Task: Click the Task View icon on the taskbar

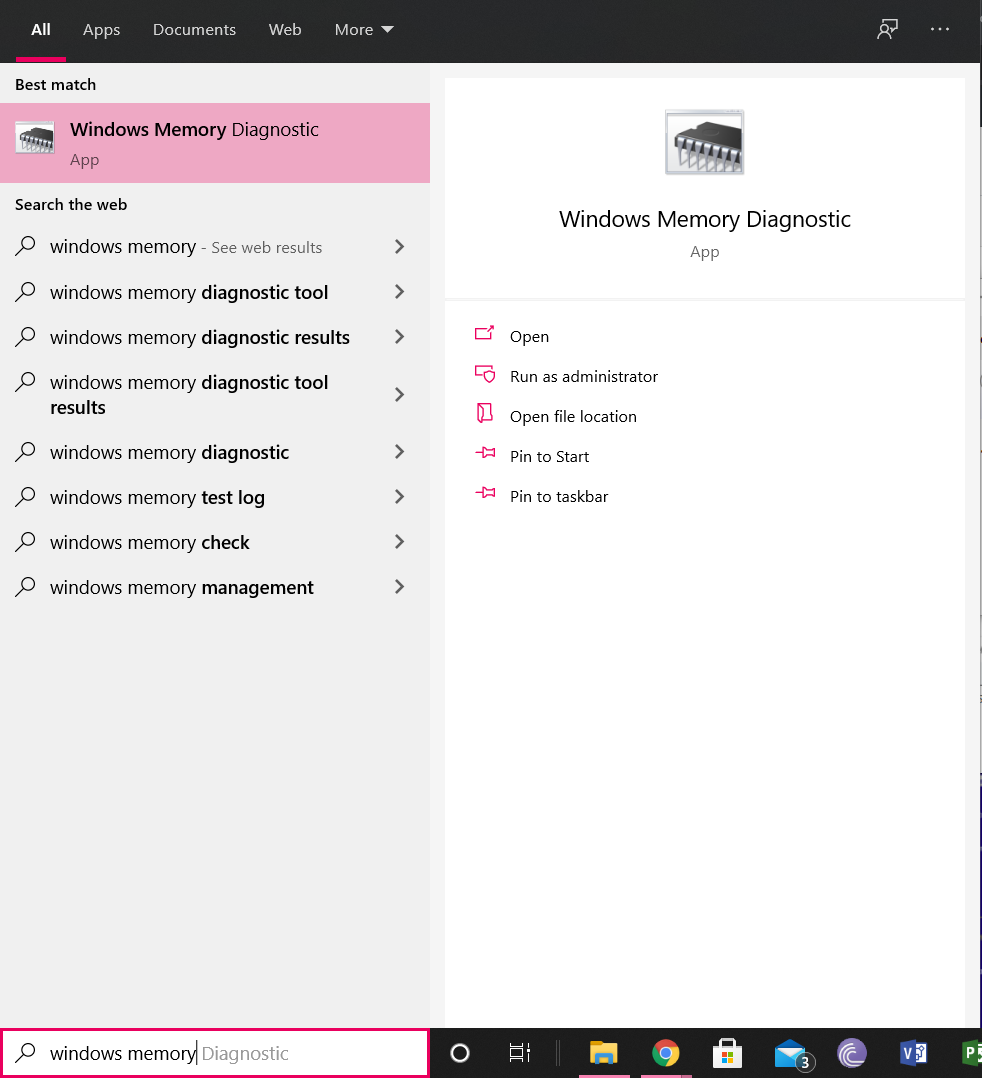Action: coord(519,1053)
